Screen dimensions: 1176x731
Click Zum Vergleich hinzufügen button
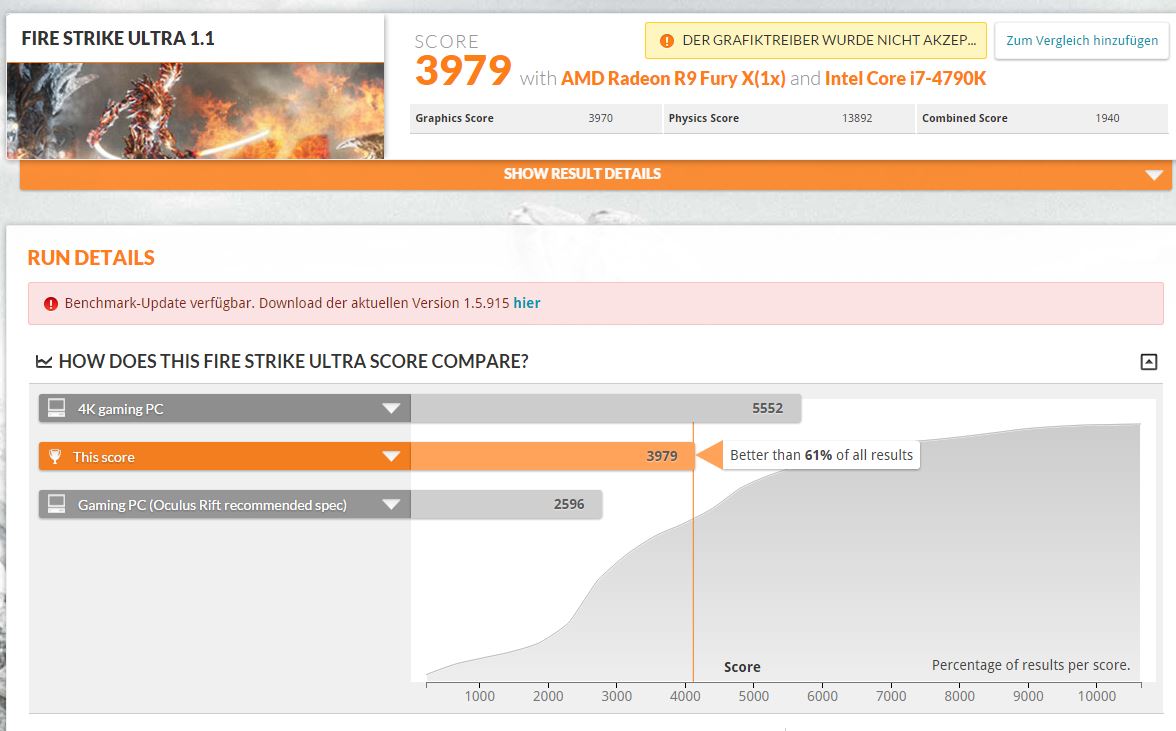click(1082, 40)
